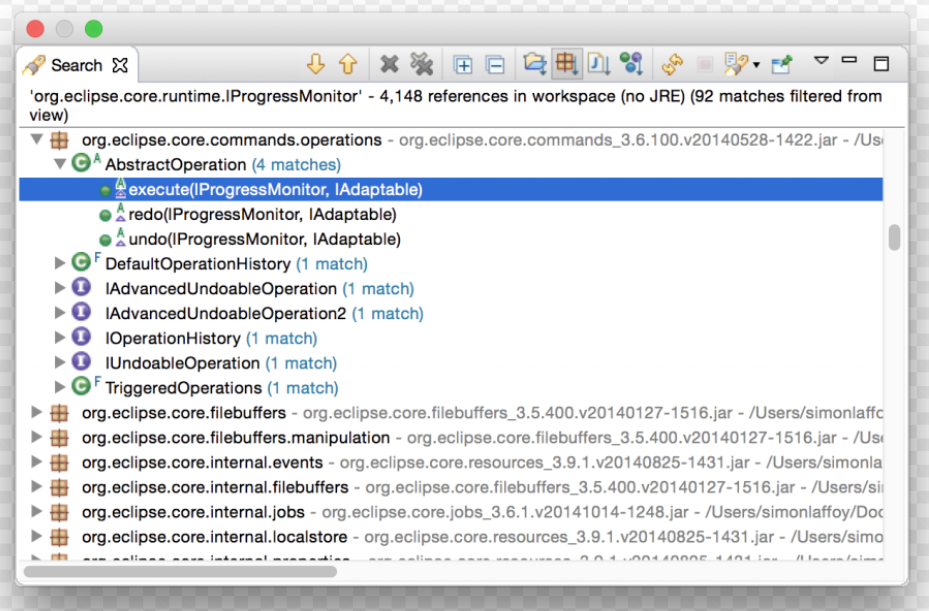Expand the DefaultOperationHistory tree node
This screenshot has height=611, width=929.
[x=60, y=263]
